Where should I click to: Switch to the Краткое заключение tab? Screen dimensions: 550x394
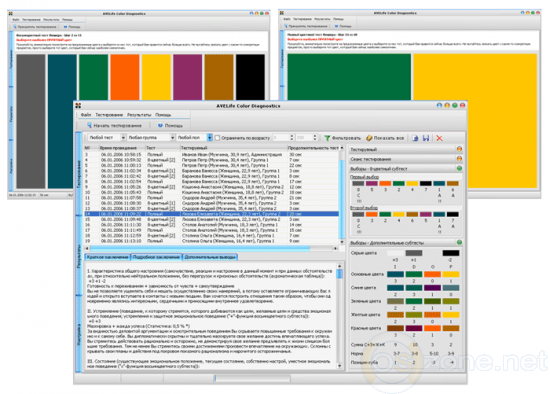pyautogui.click(x=108, y=257)
